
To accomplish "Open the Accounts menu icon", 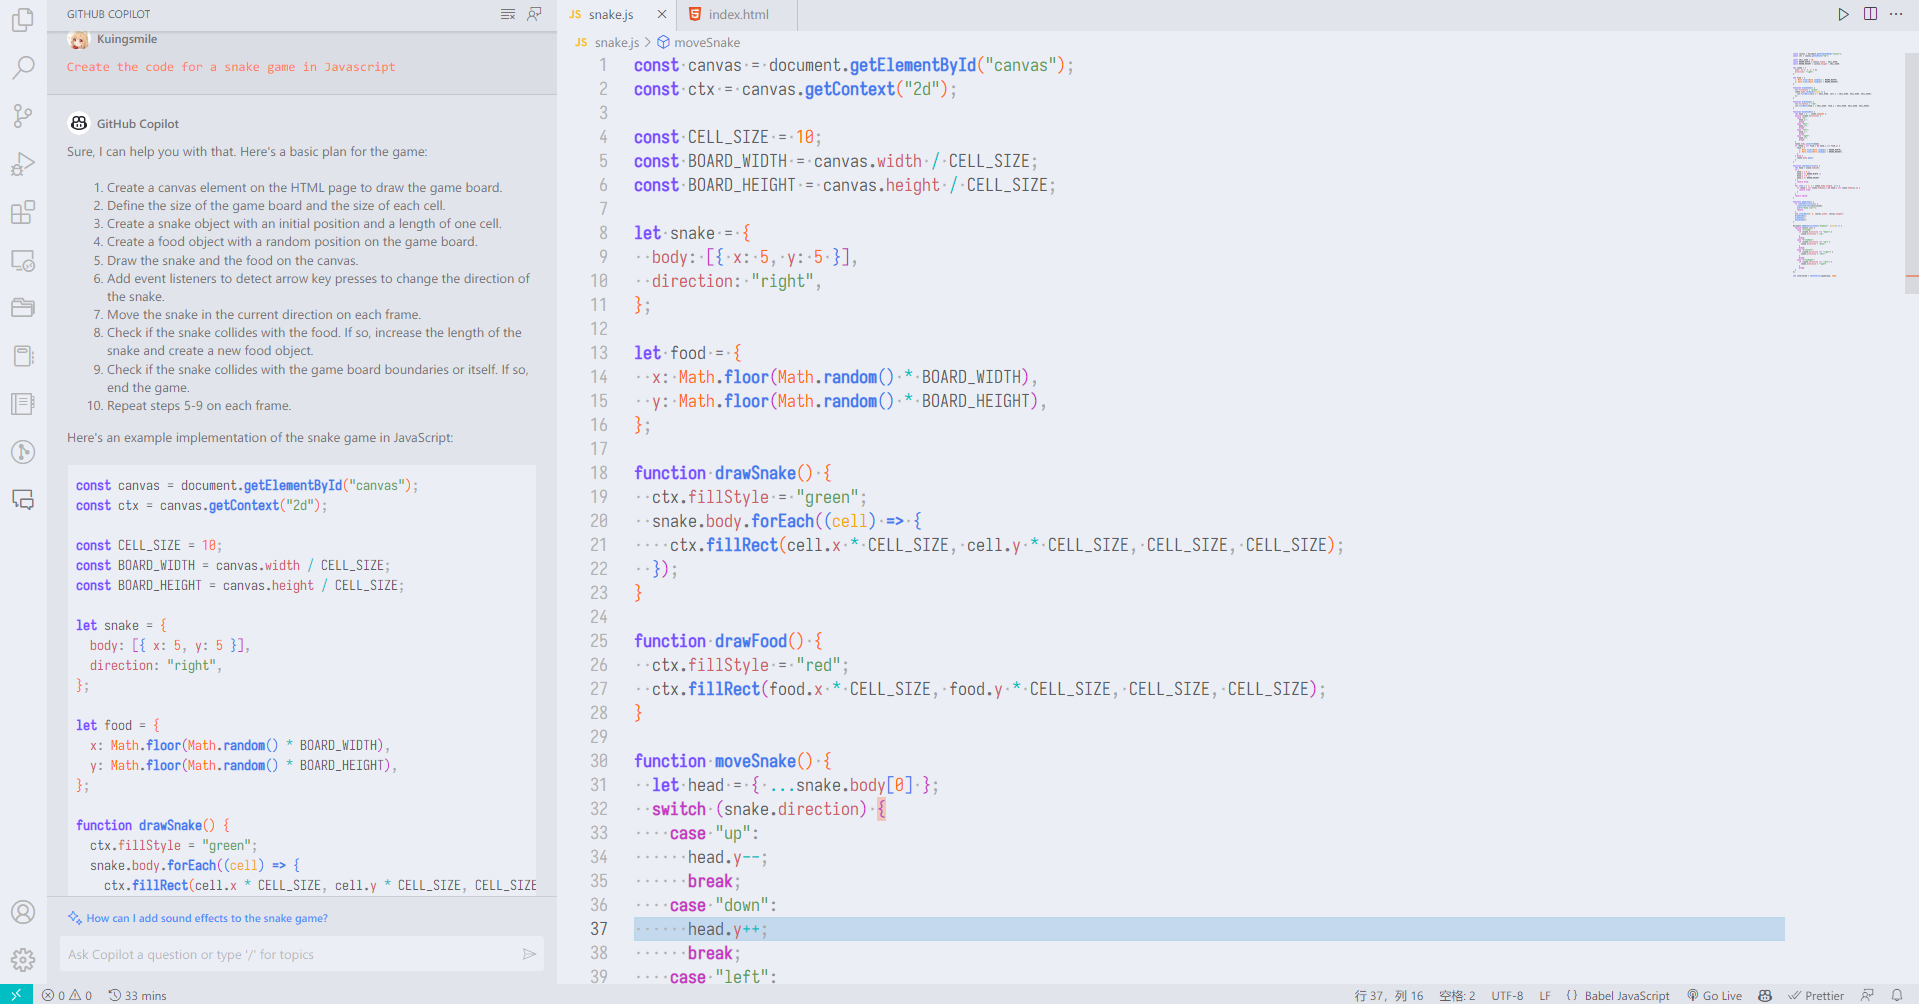I will tap(23, 912).
